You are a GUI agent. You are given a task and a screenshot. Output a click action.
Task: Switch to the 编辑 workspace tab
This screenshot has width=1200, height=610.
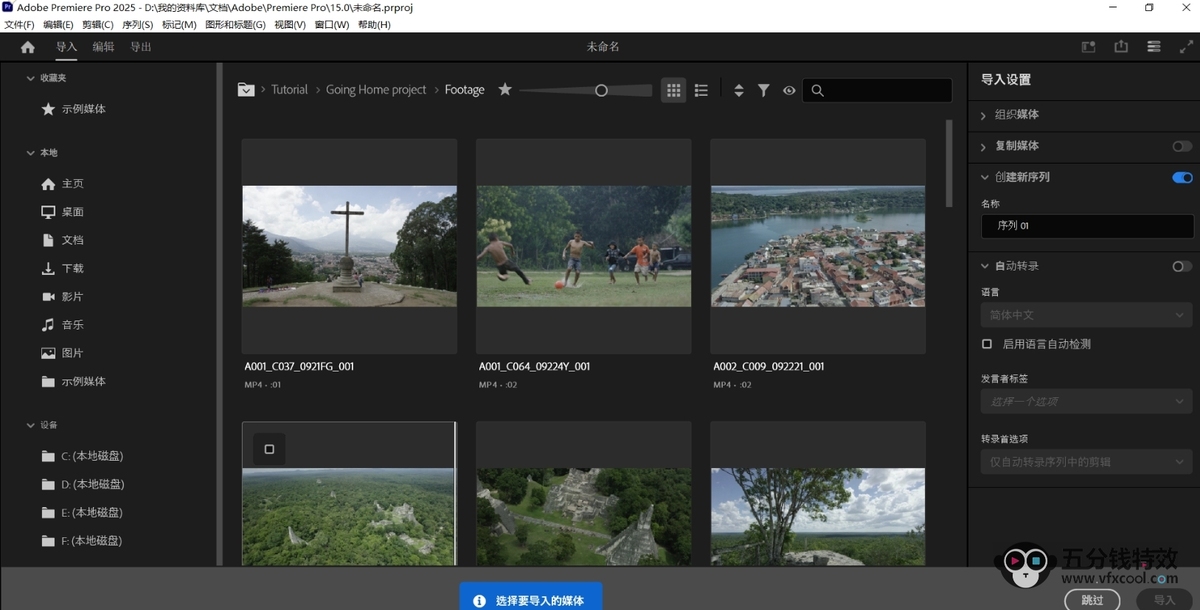(103, 47)
